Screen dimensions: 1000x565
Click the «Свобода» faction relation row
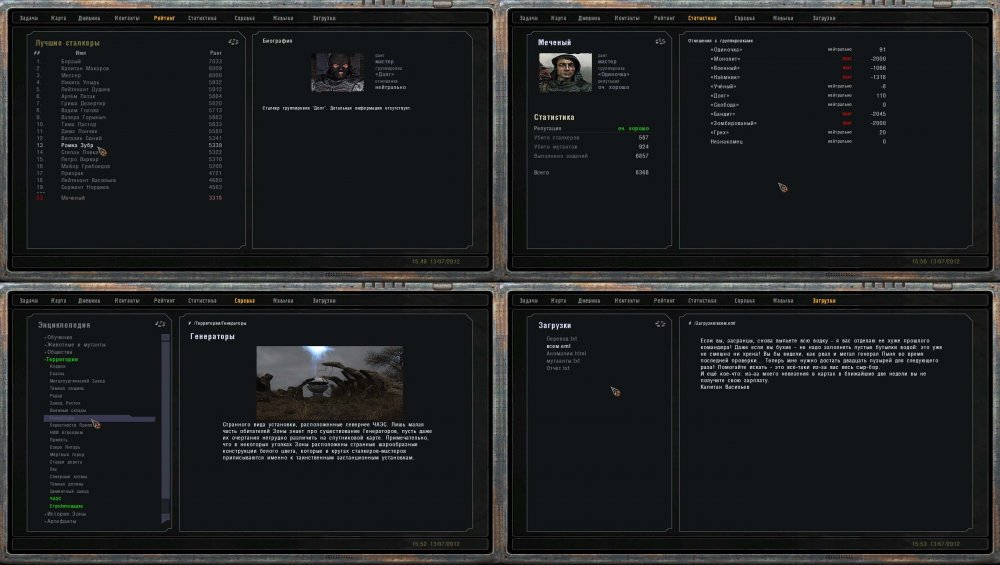(x=798, y=105)
